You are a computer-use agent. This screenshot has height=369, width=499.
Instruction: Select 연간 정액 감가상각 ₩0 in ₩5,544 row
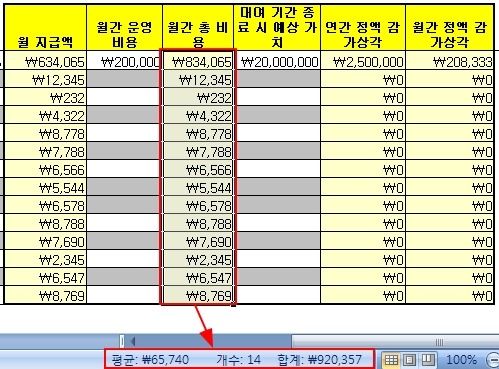point(363,187)
